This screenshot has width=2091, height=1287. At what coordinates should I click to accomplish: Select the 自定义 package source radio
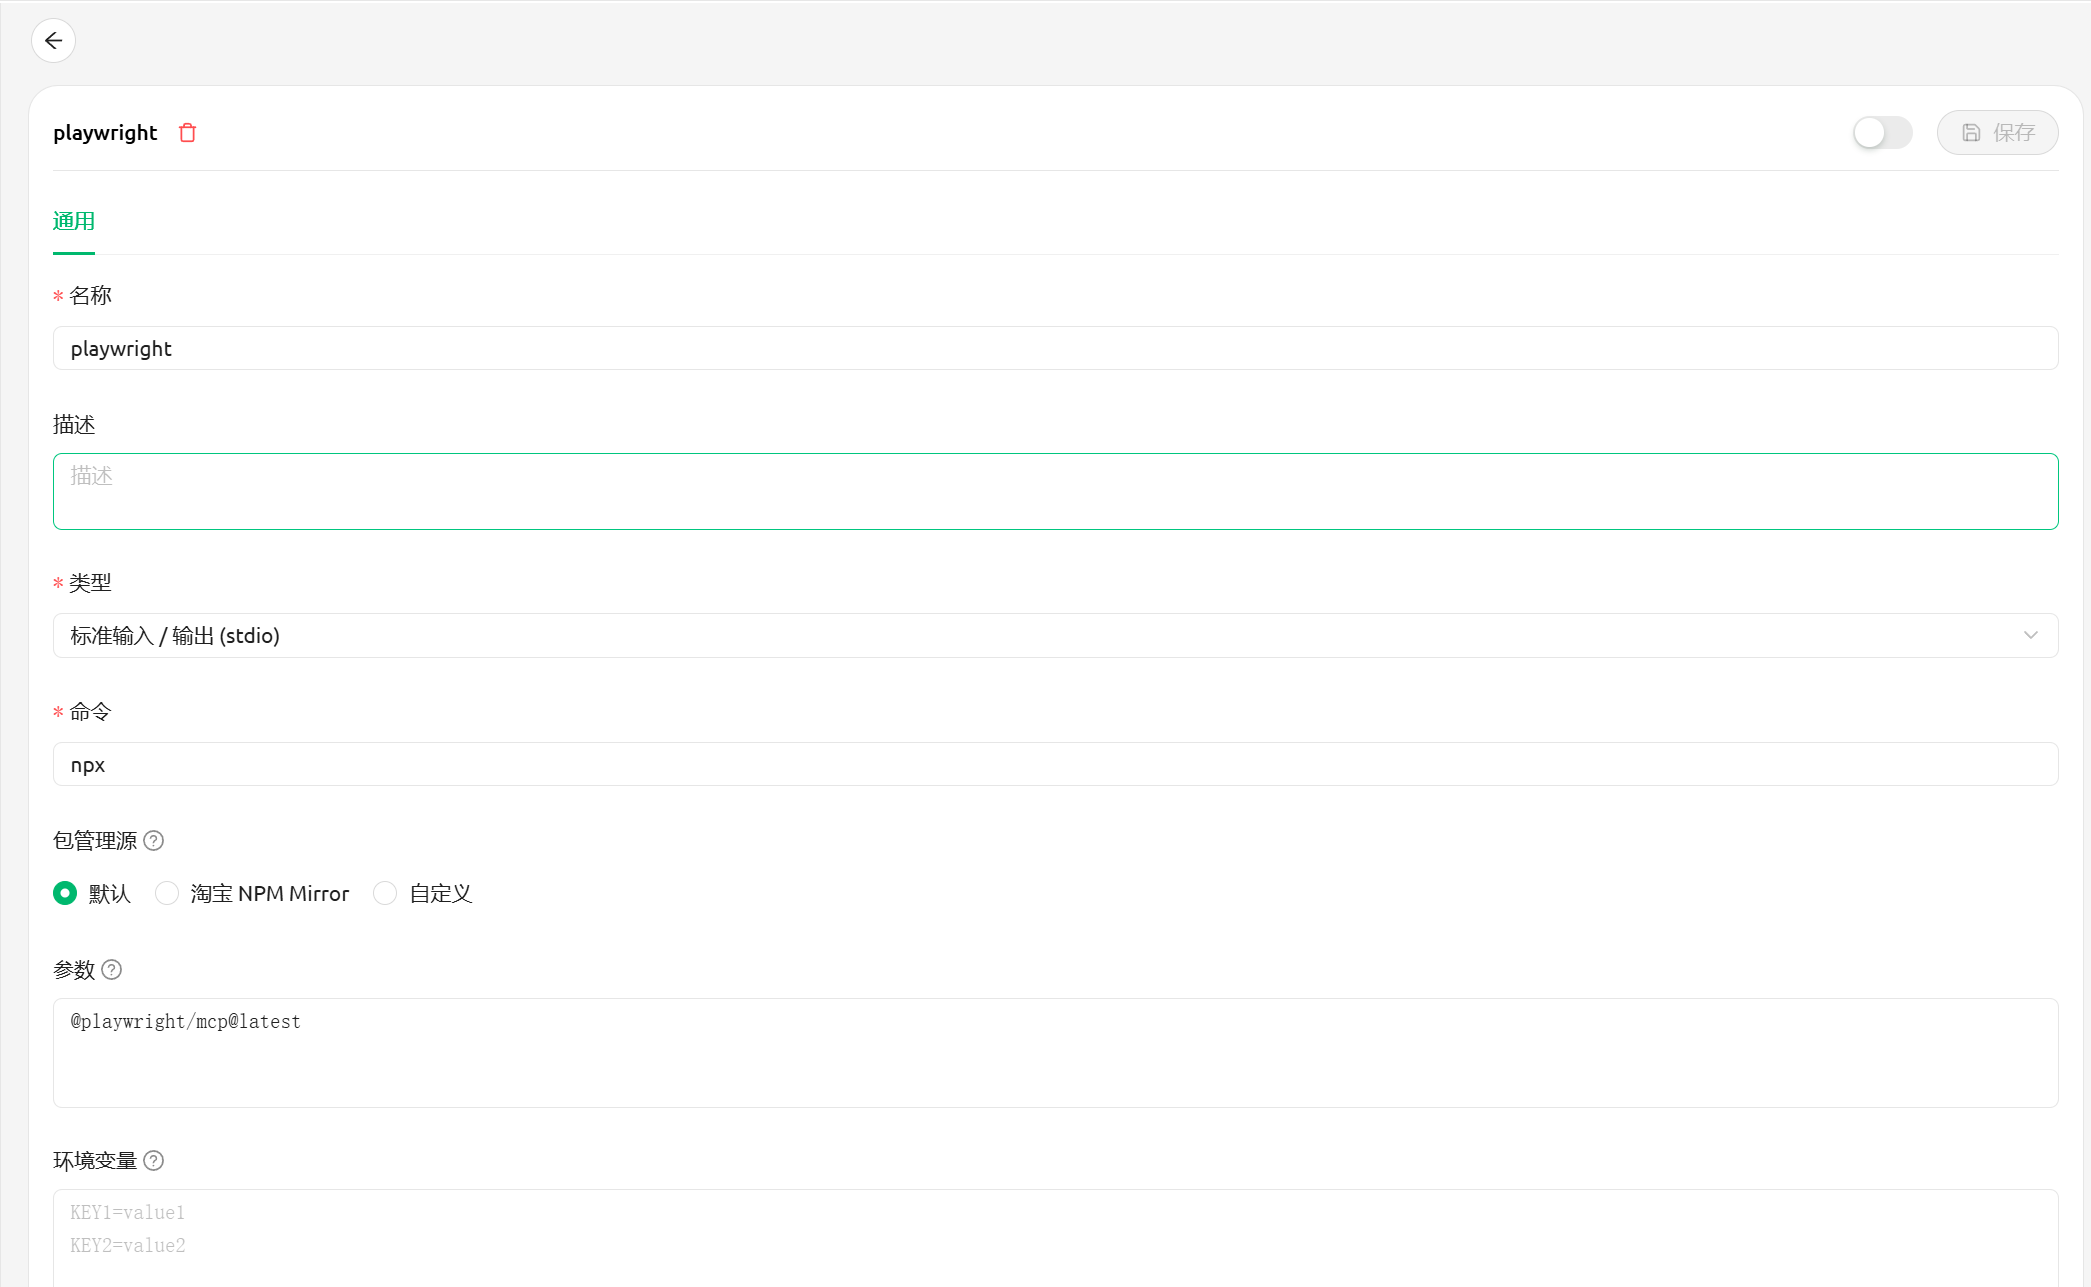pos(385,893)
